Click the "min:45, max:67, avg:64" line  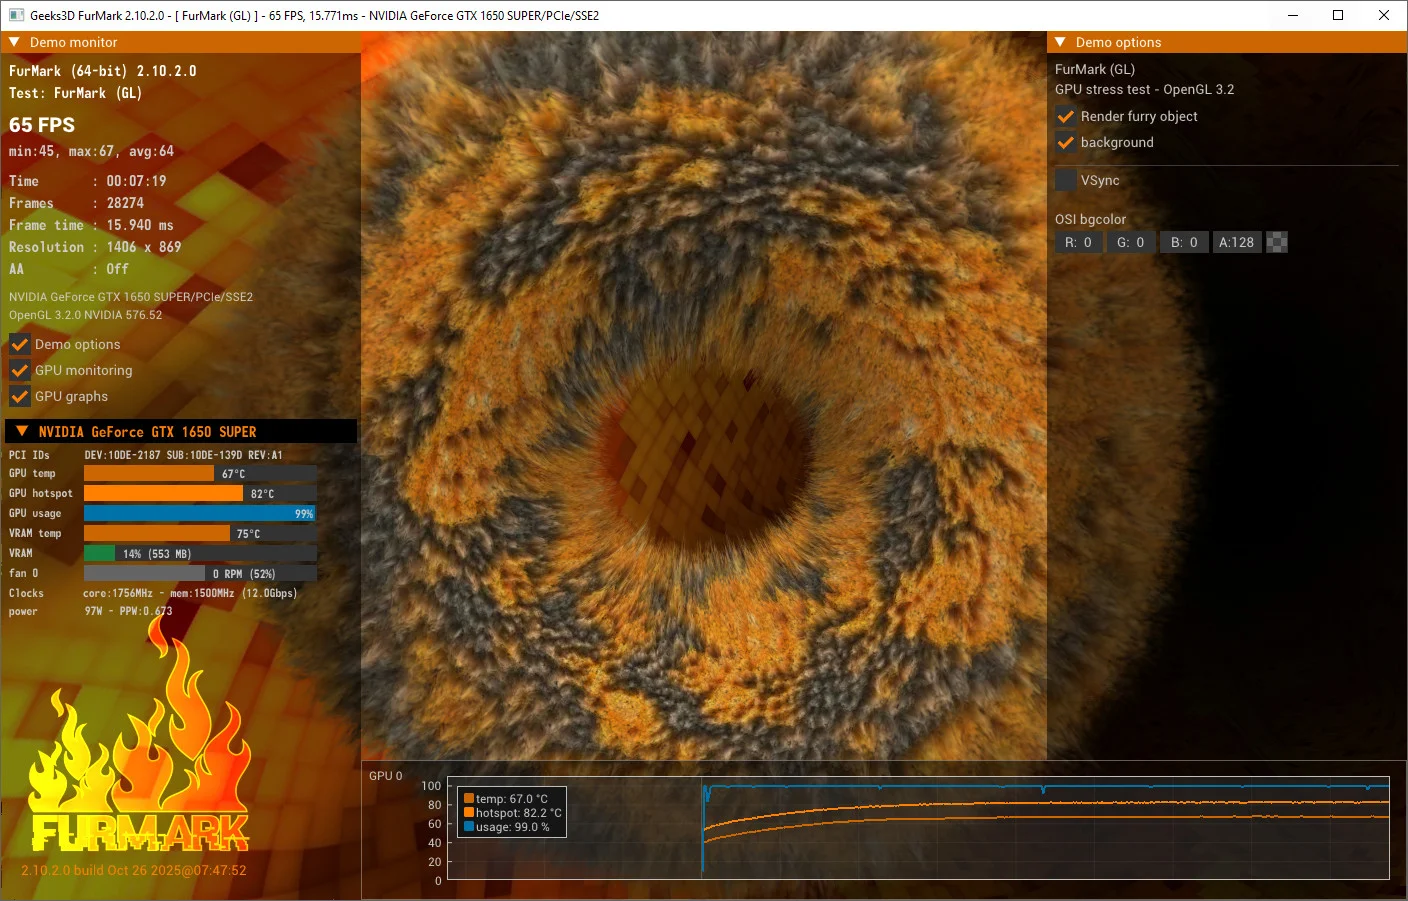(91, 151)
